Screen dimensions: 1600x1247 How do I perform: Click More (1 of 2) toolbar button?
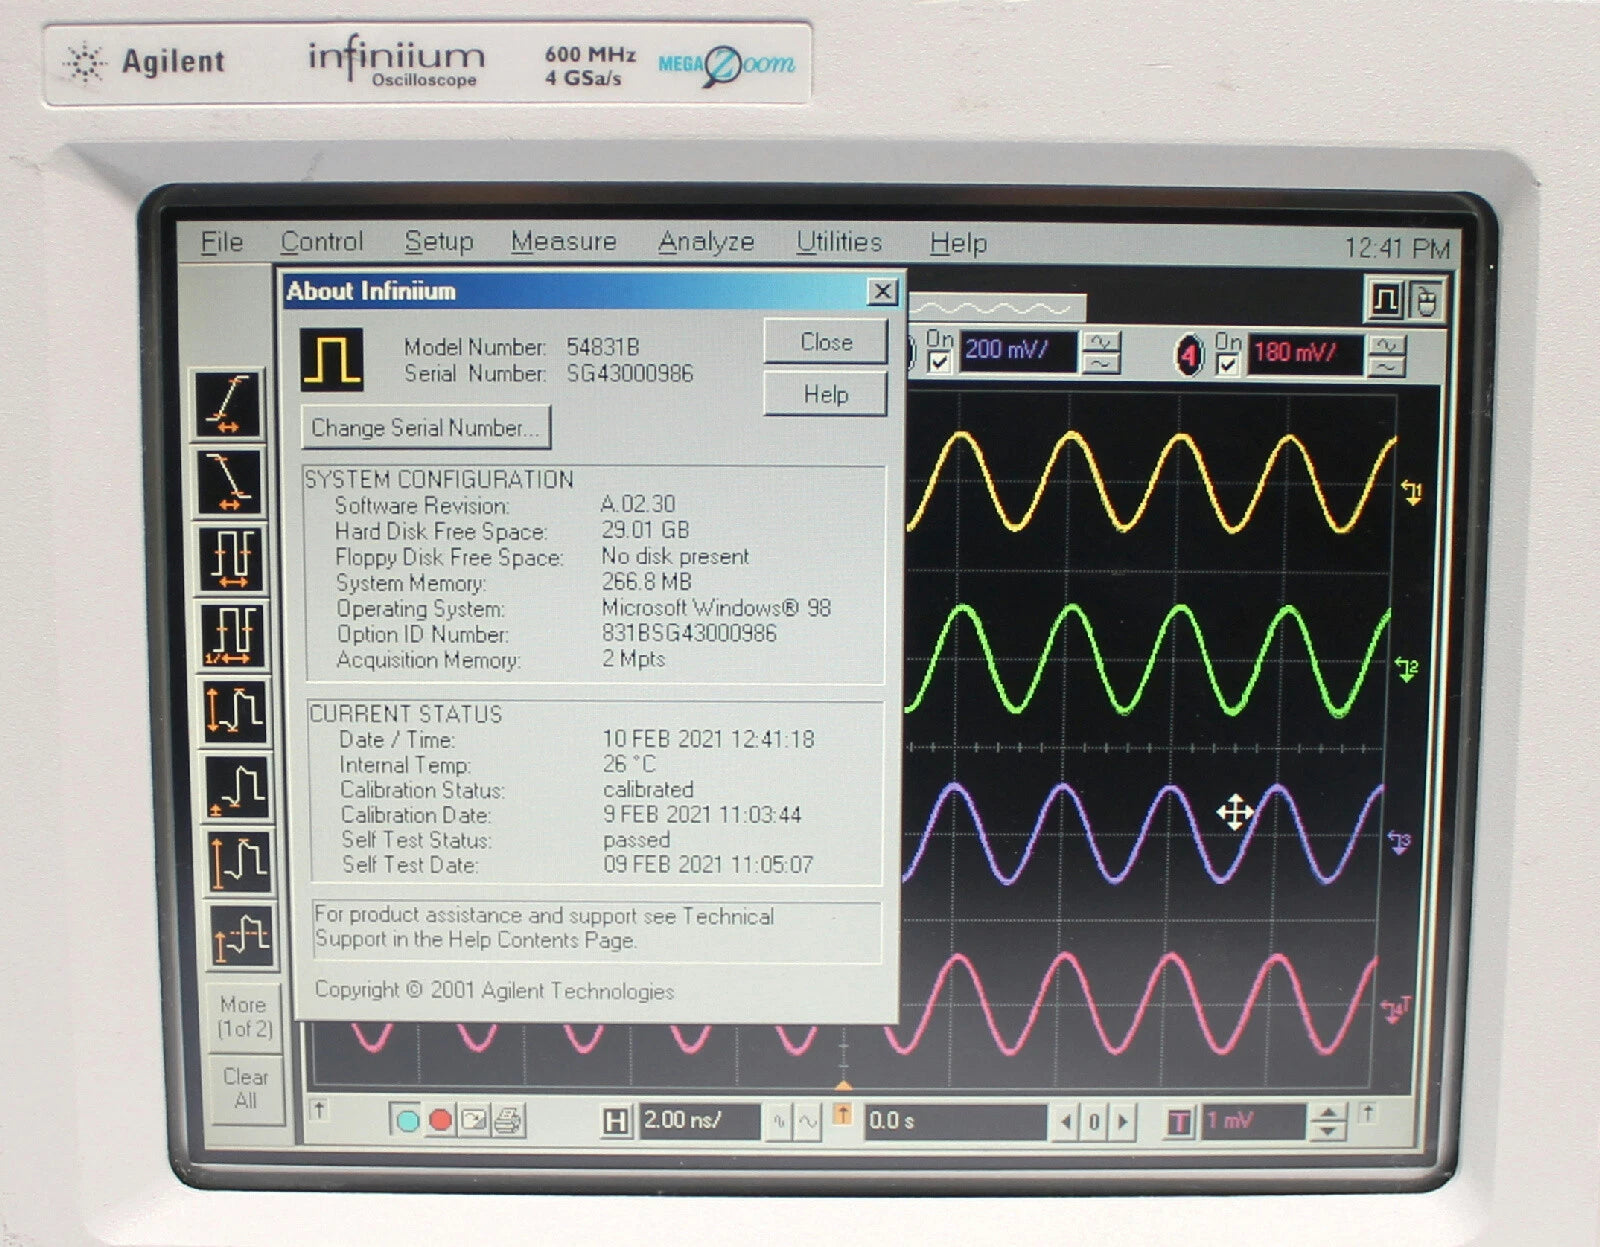click(245, 1017)
